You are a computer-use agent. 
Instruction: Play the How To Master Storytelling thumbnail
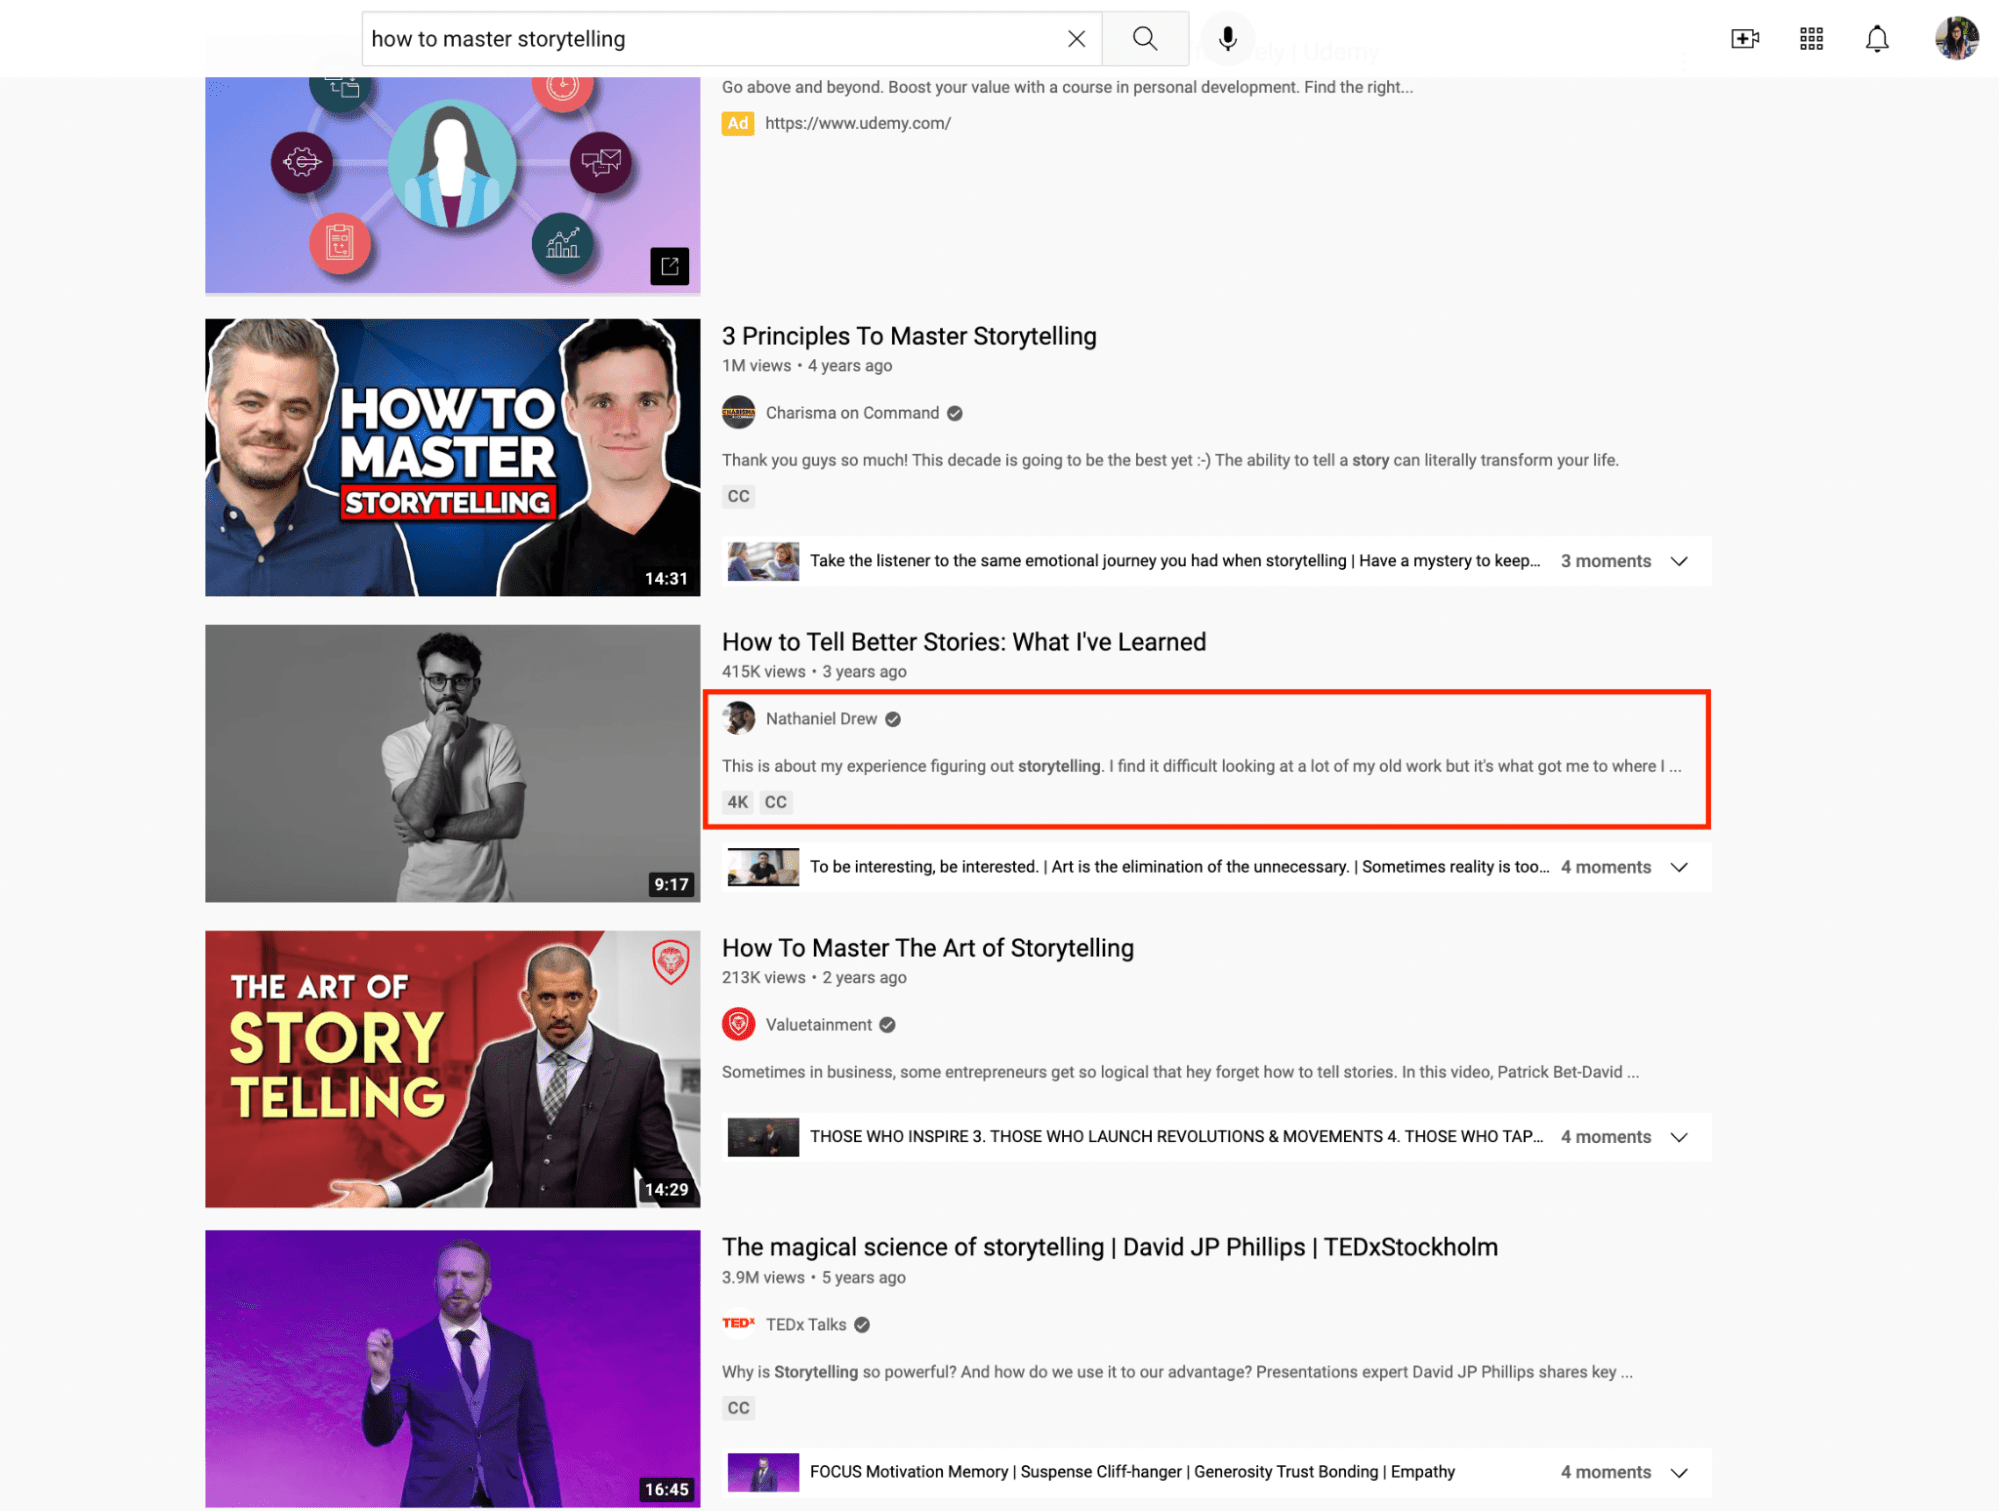(452, 457)
